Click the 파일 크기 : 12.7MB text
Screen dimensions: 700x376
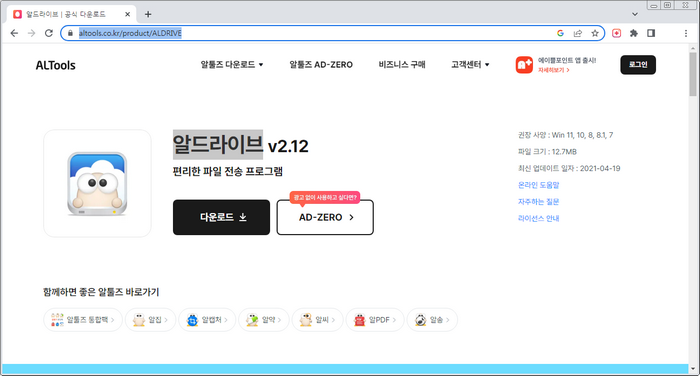(547, 152)
